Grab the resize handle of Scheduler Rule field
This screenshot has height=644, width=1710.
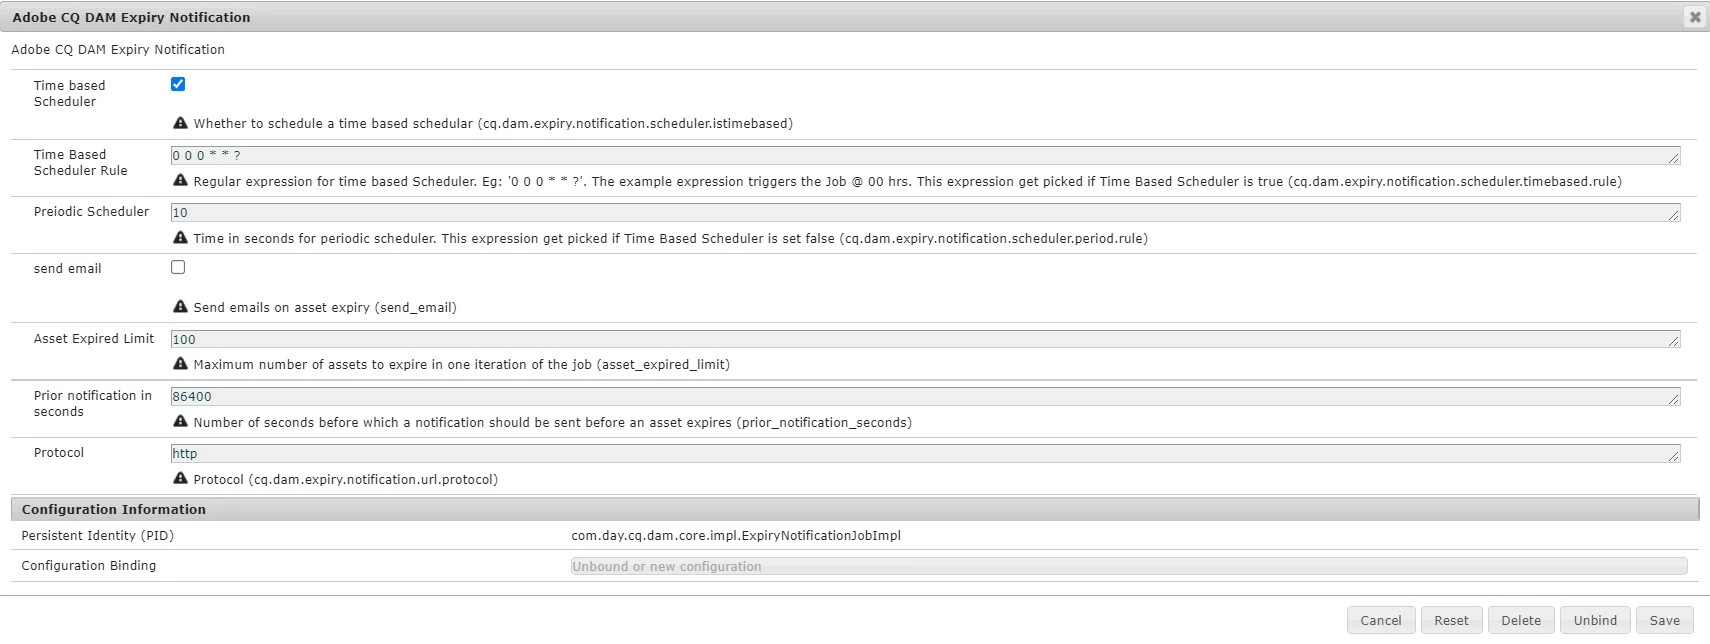pos(1674,158)
